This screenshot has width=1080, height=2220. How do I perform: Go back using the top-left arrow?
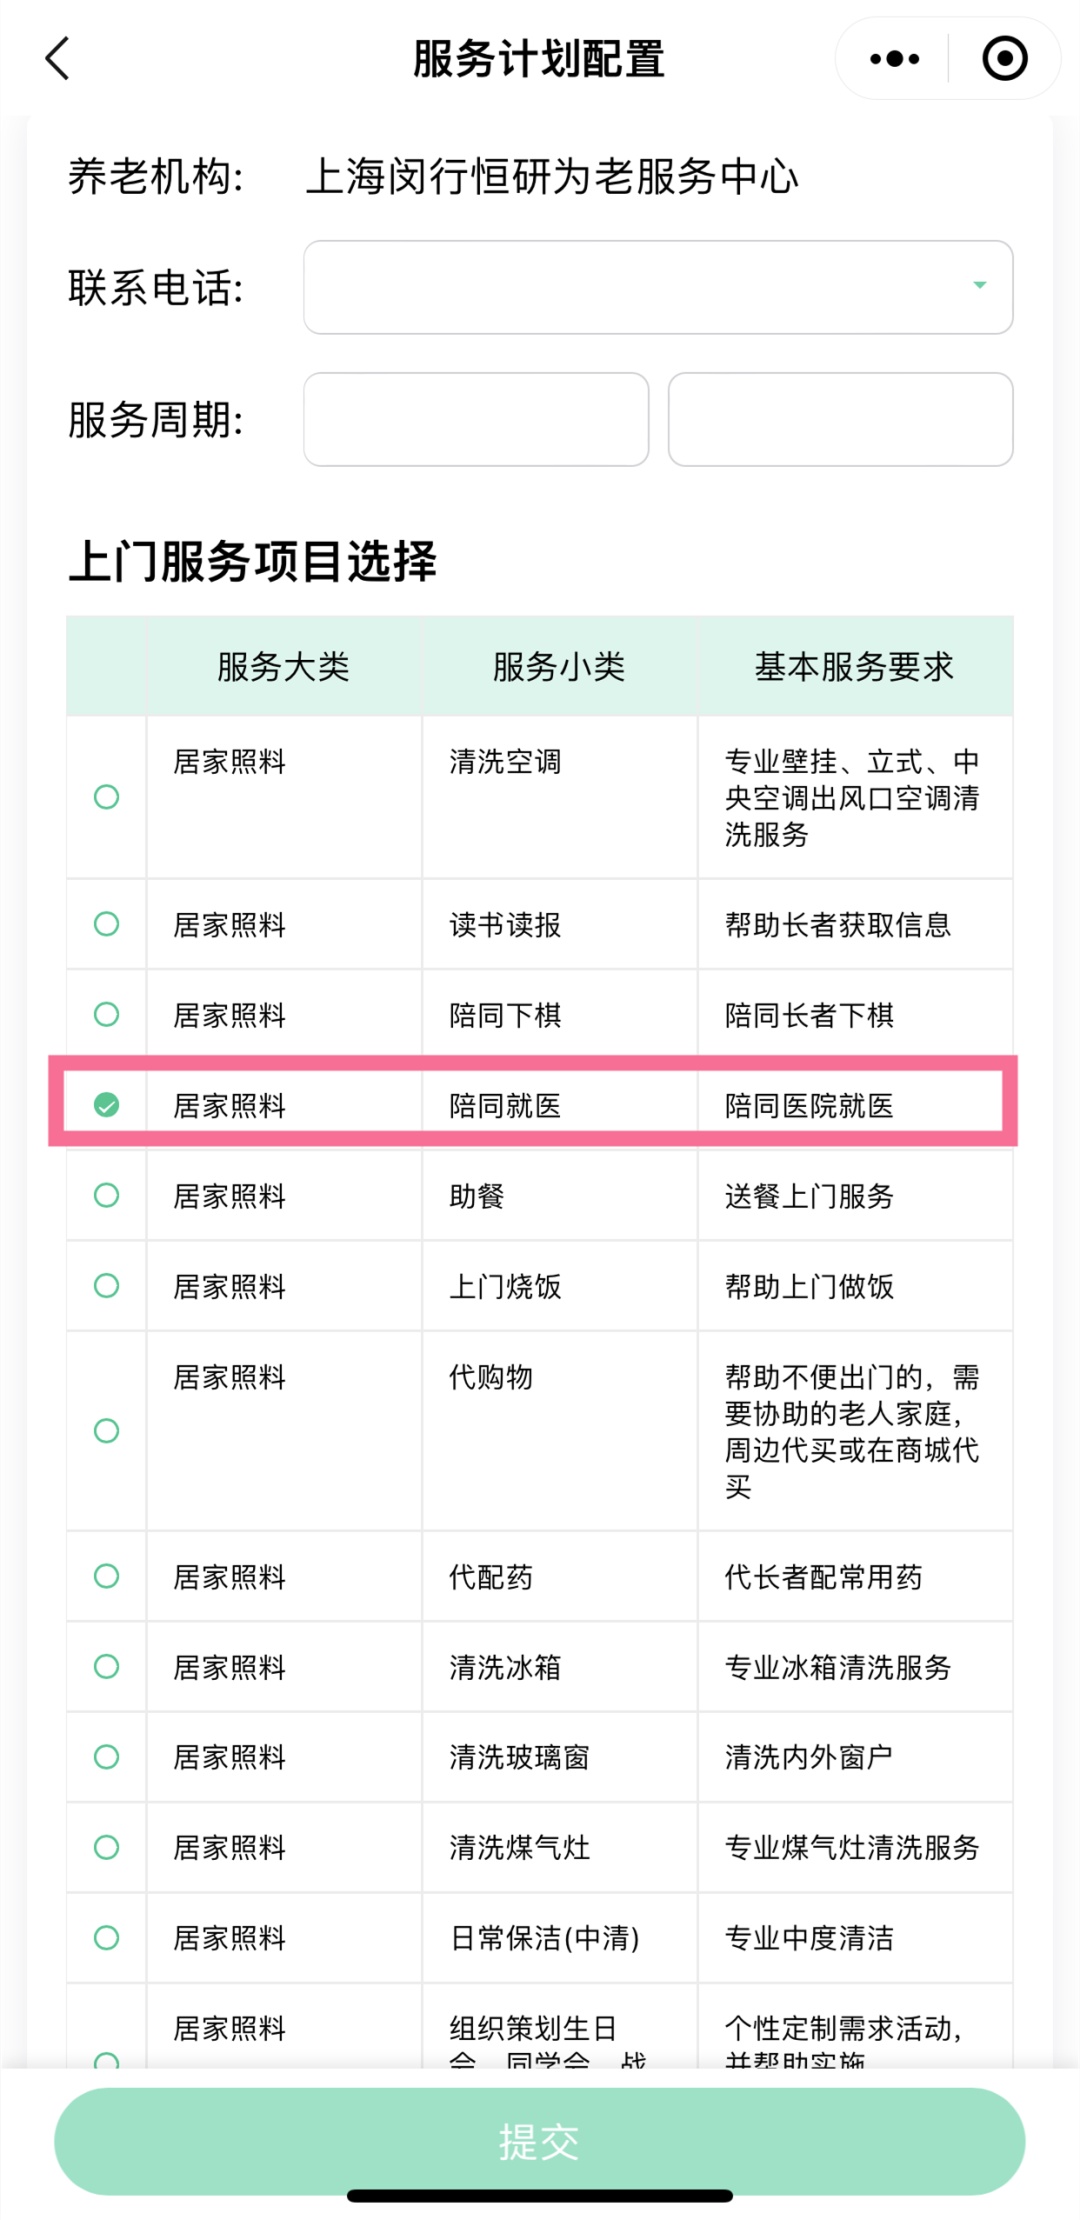(x=58, y=59)
